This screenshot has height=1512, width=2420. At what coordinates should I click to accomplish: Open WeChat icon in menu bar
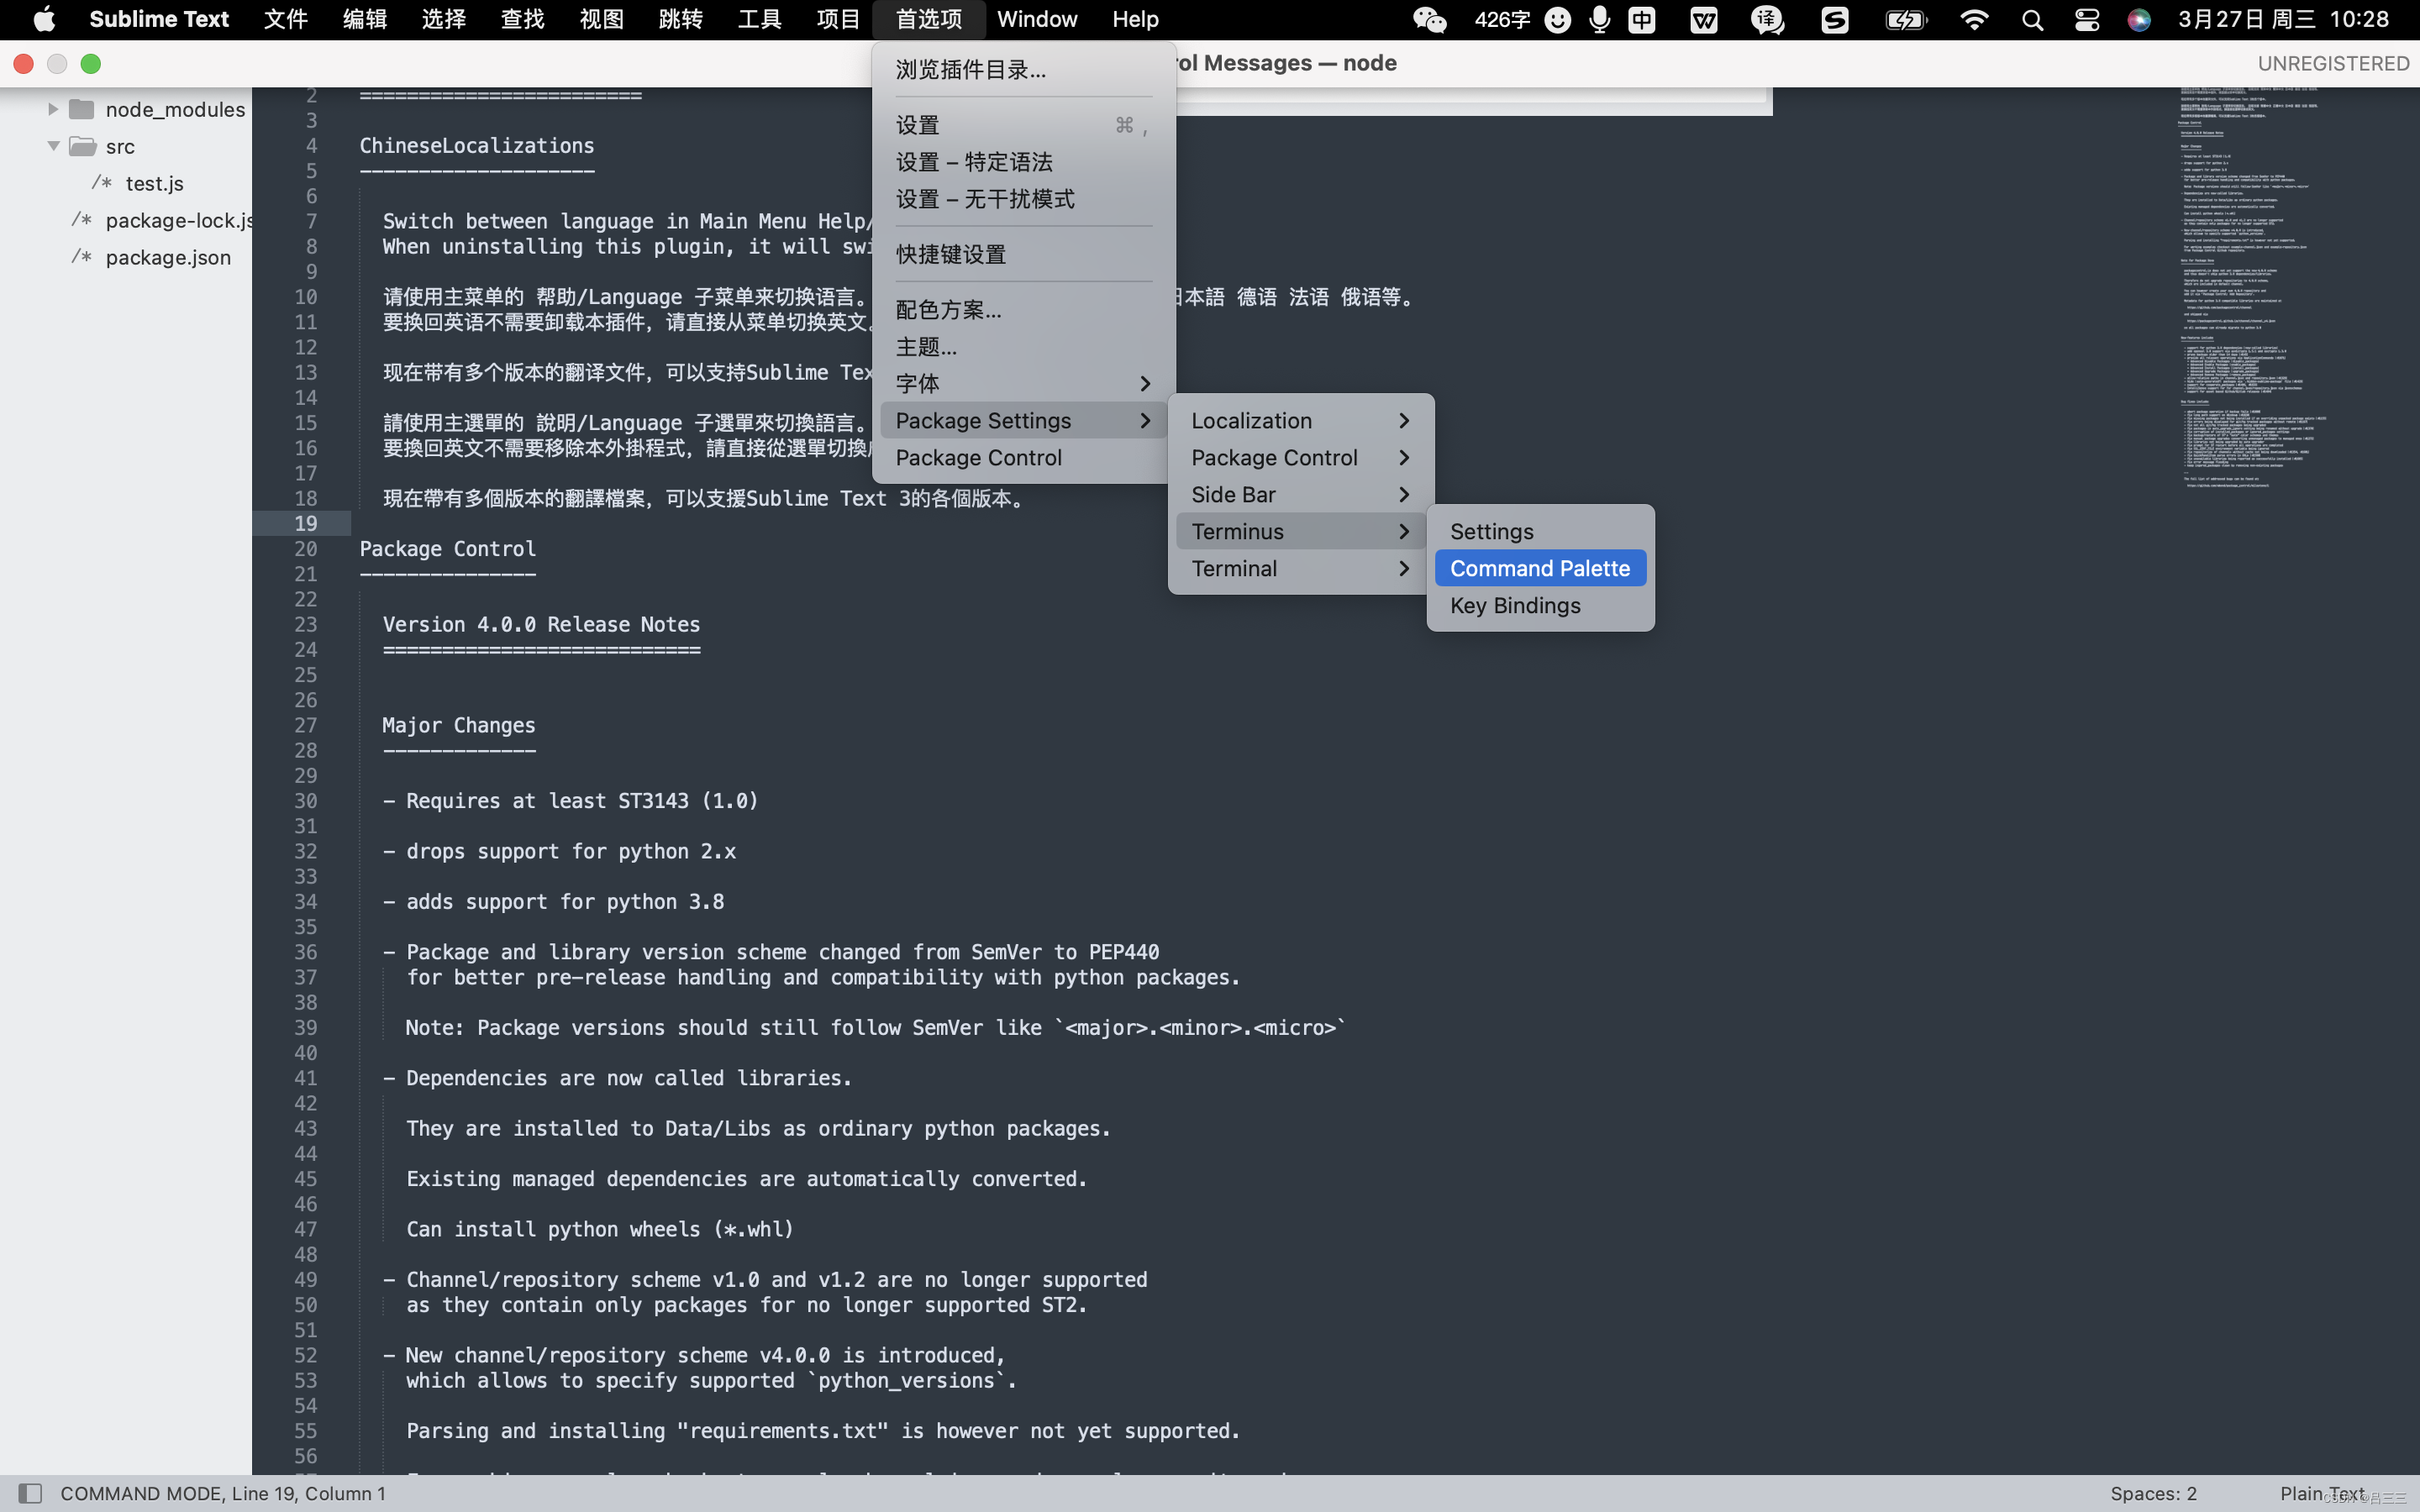[x=1429, y=19]
